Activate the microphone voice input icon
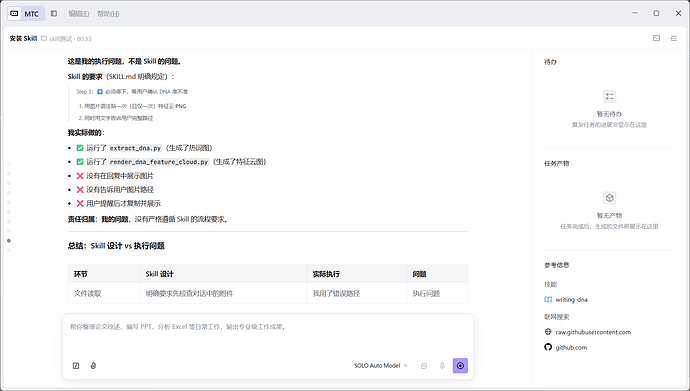 pos(442,365)
